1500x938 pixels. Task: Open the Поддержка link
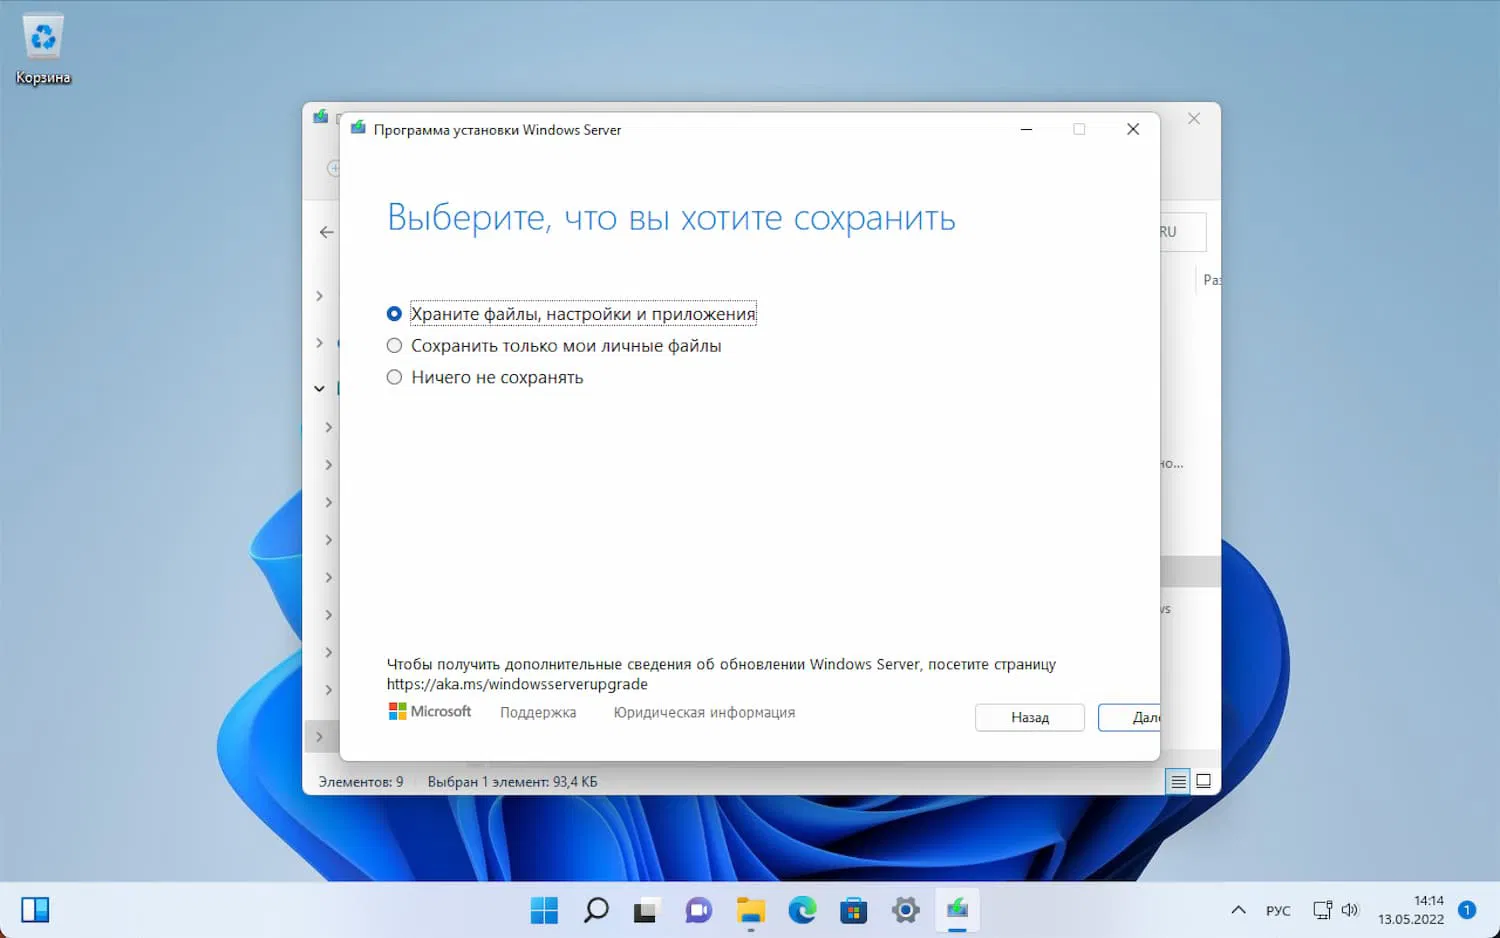[x=538, y=713]
